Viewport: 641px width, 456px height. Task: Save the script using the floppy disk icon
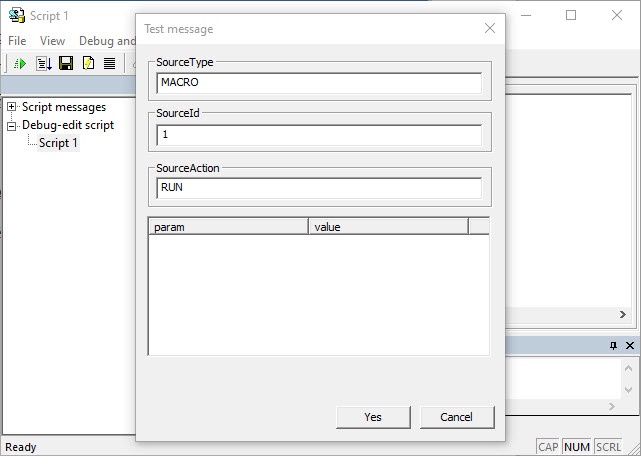point(66,63)
